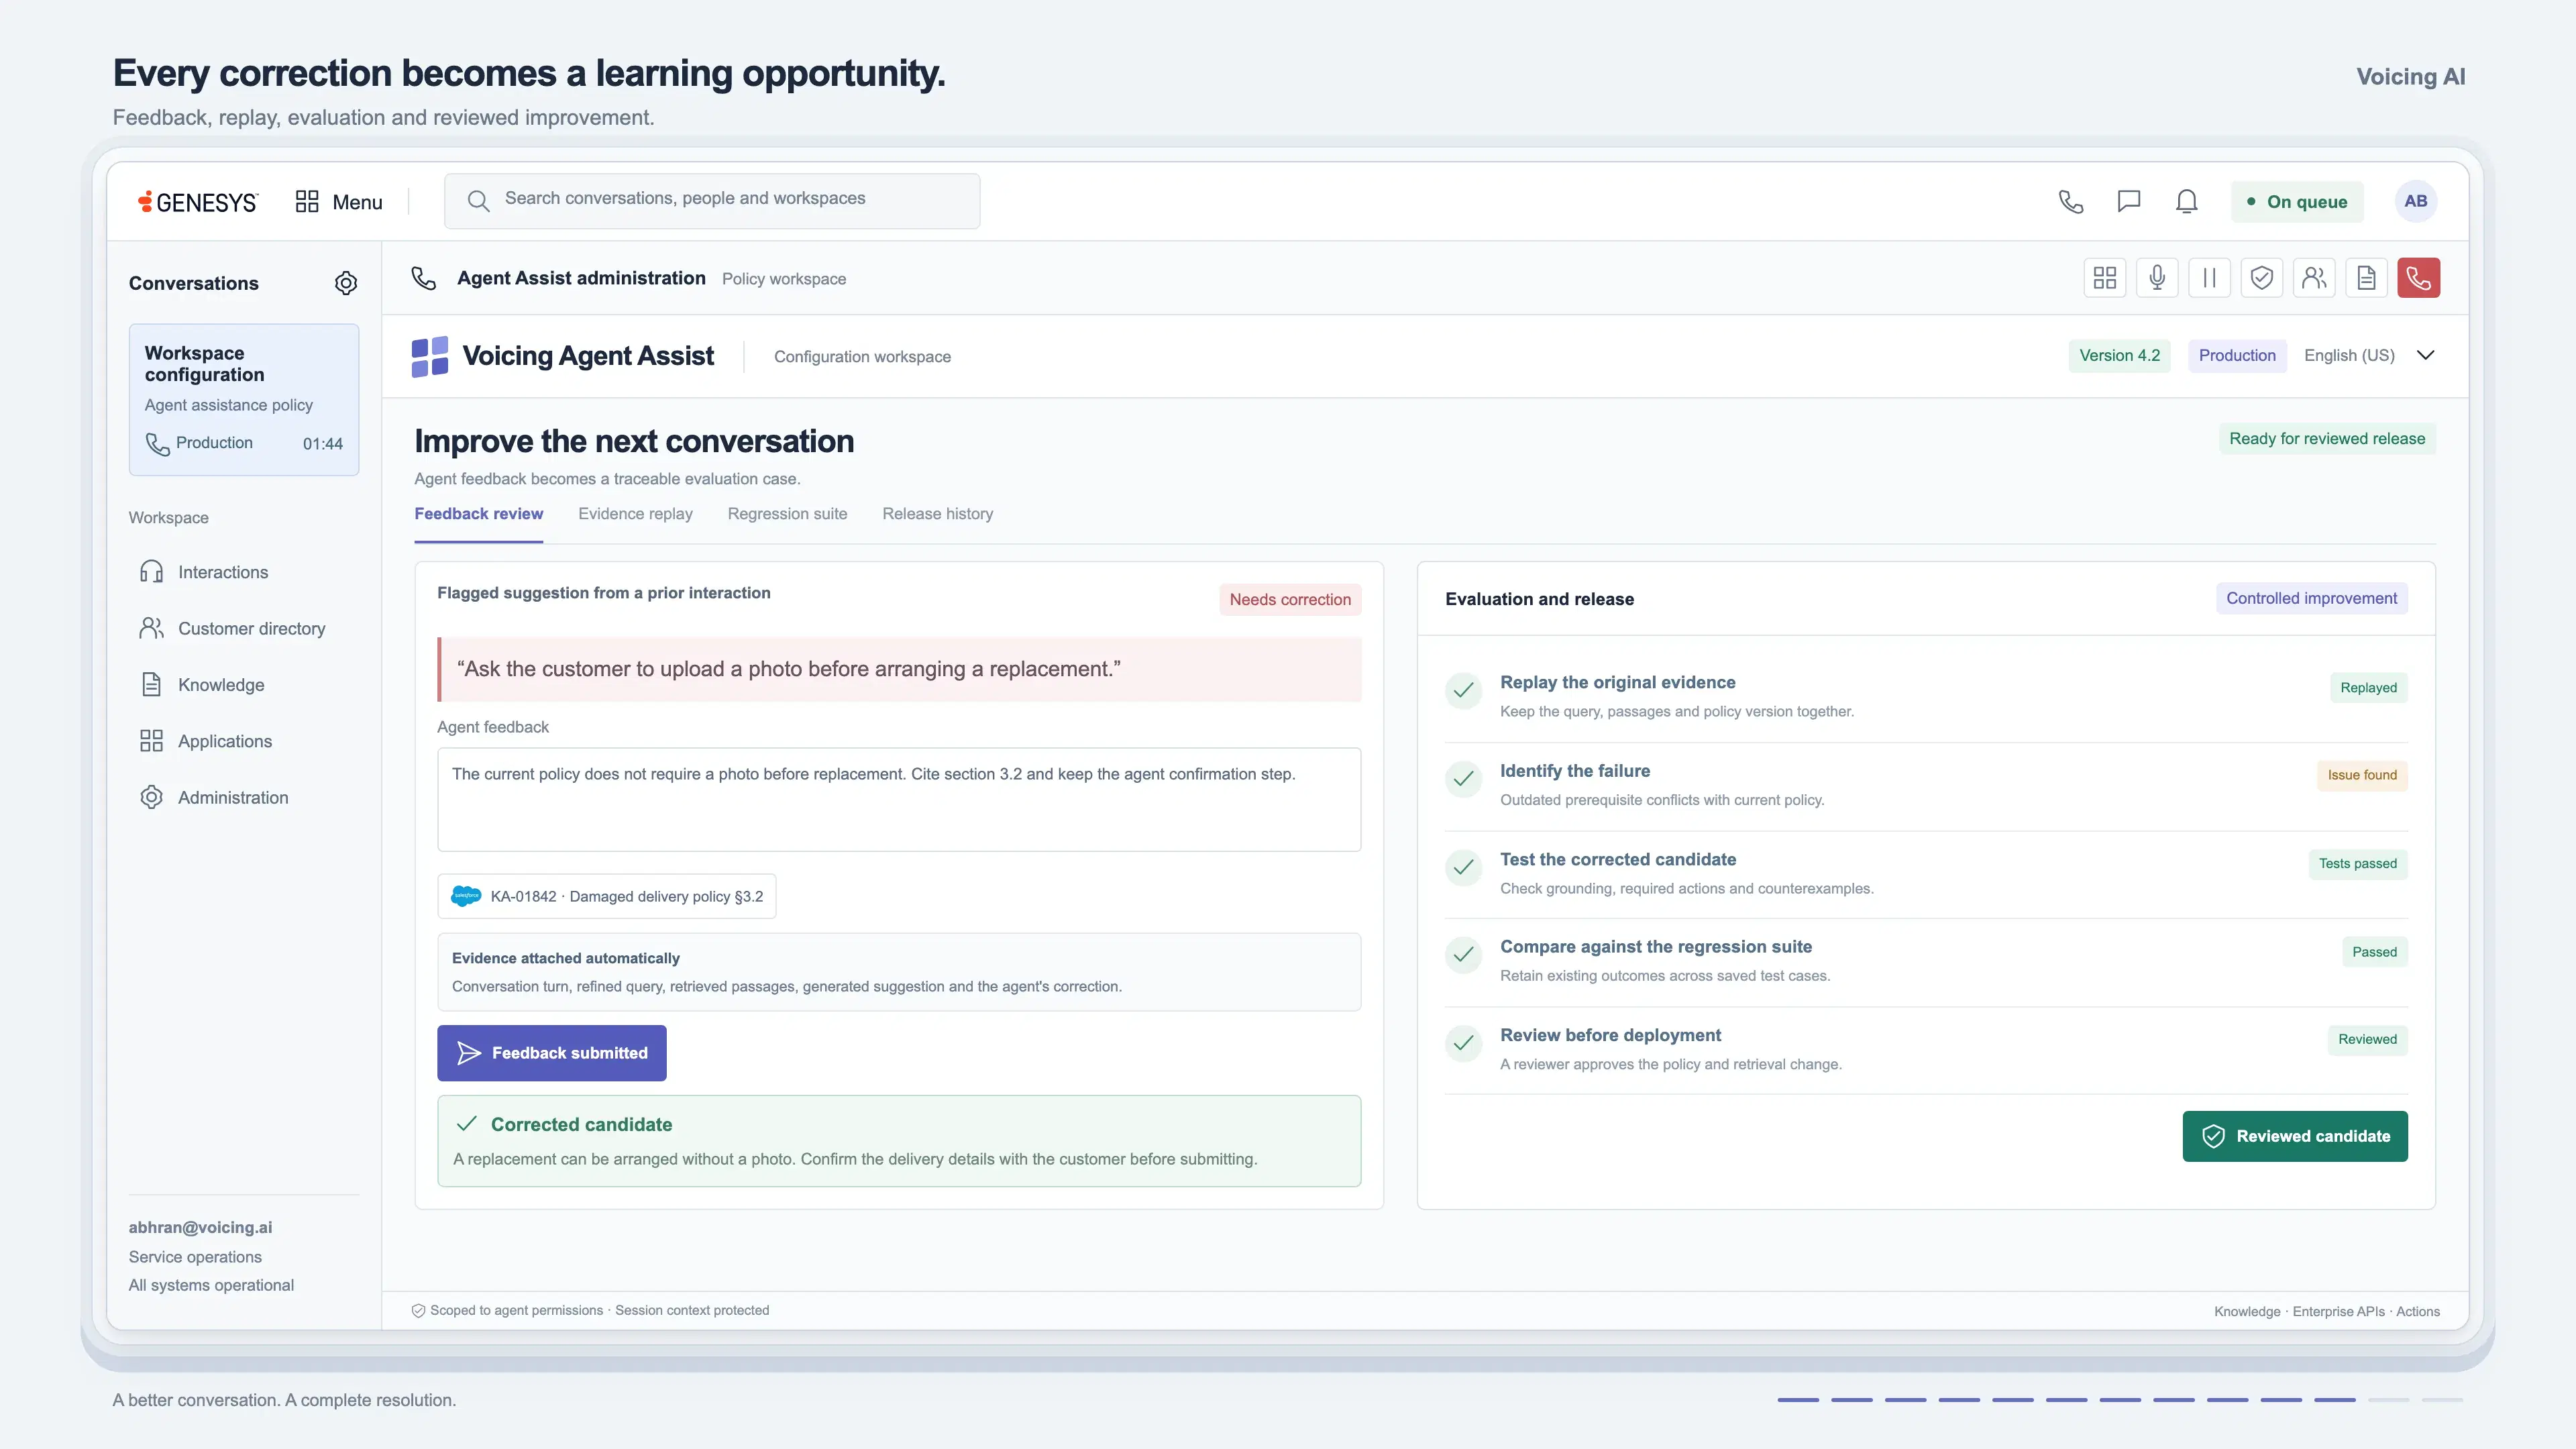The width and height of the screenshot is (2576, 1449).
Task: Click the phone icon in top header
Action: click(x=2071, y=202)
